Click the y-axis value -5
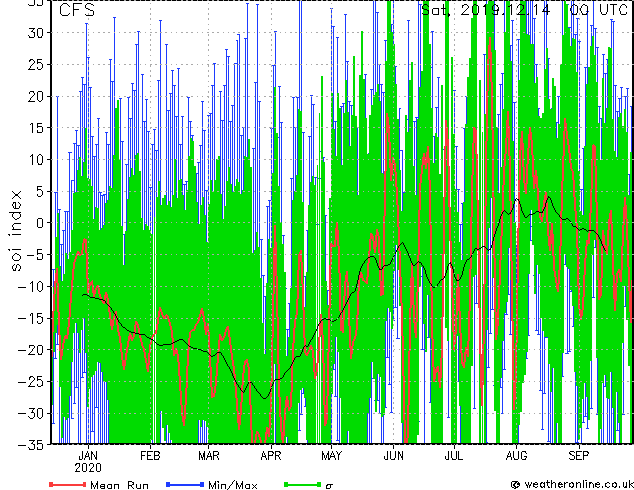Viewport: 634px width, 490px height. (36, 255)
